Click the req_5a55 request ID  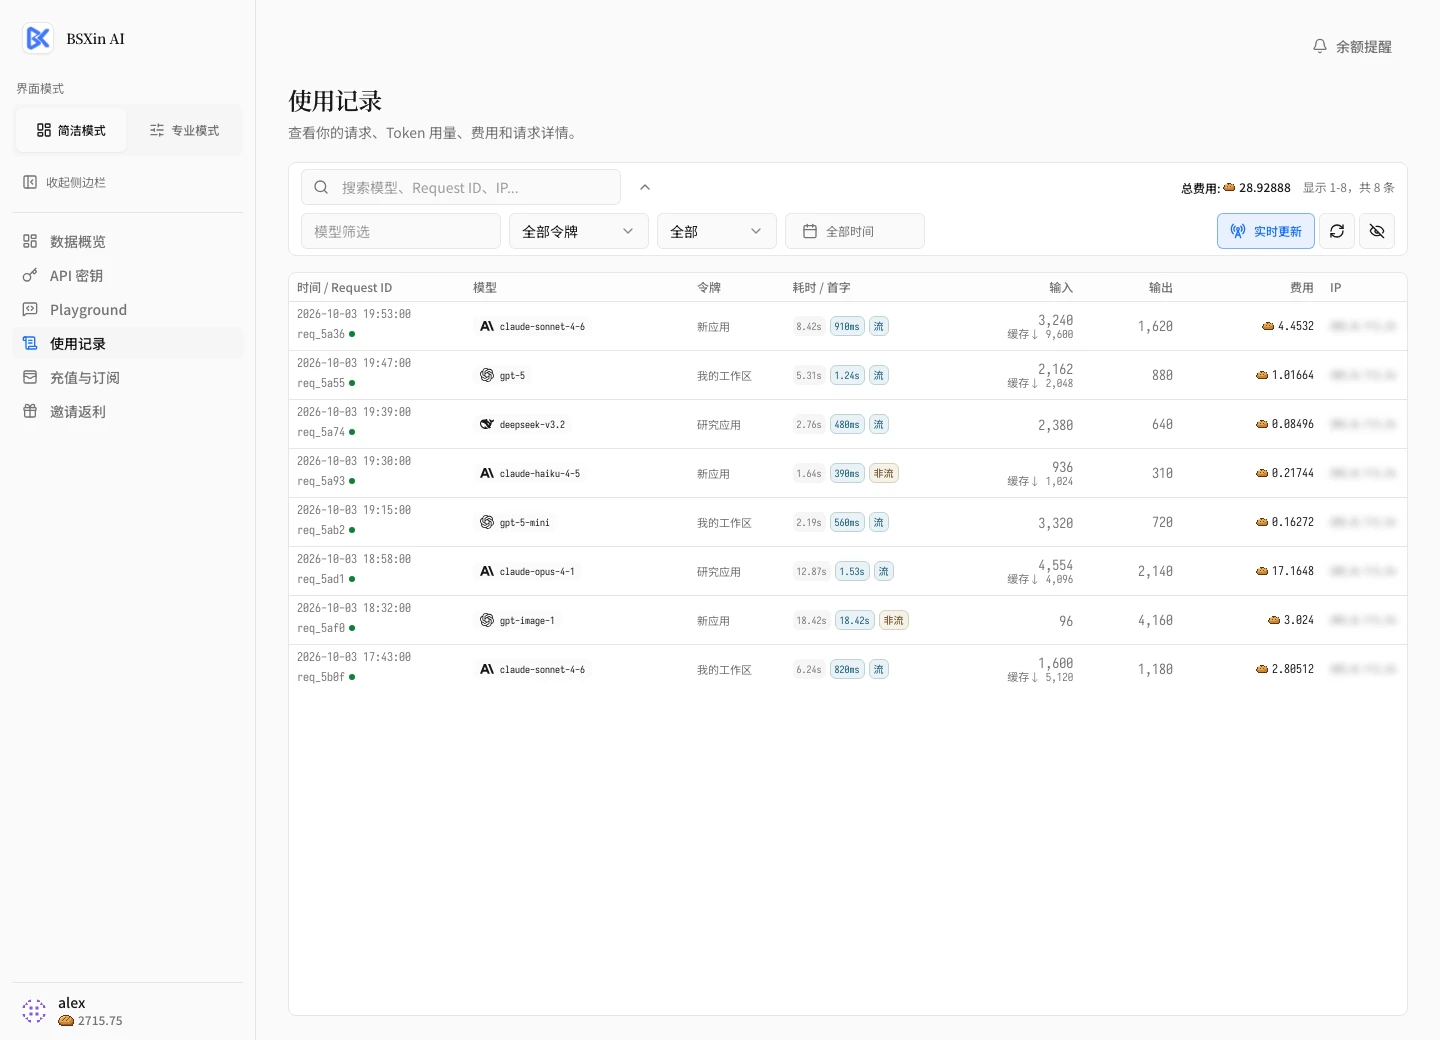tap(321, 383)
